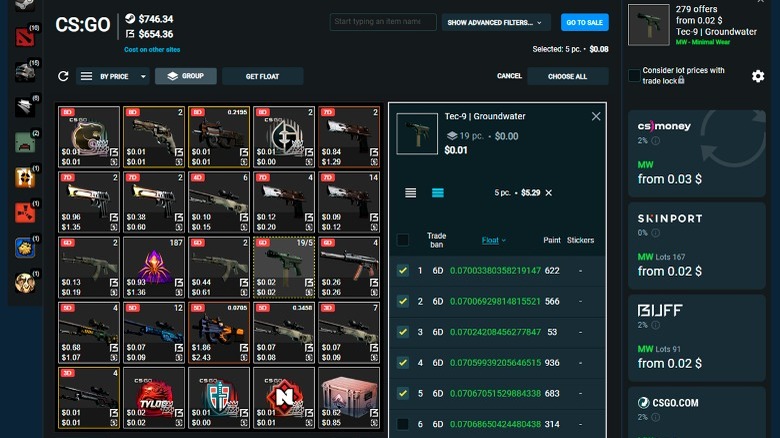Uncheck row 5 with paint 683

point(402,394)
